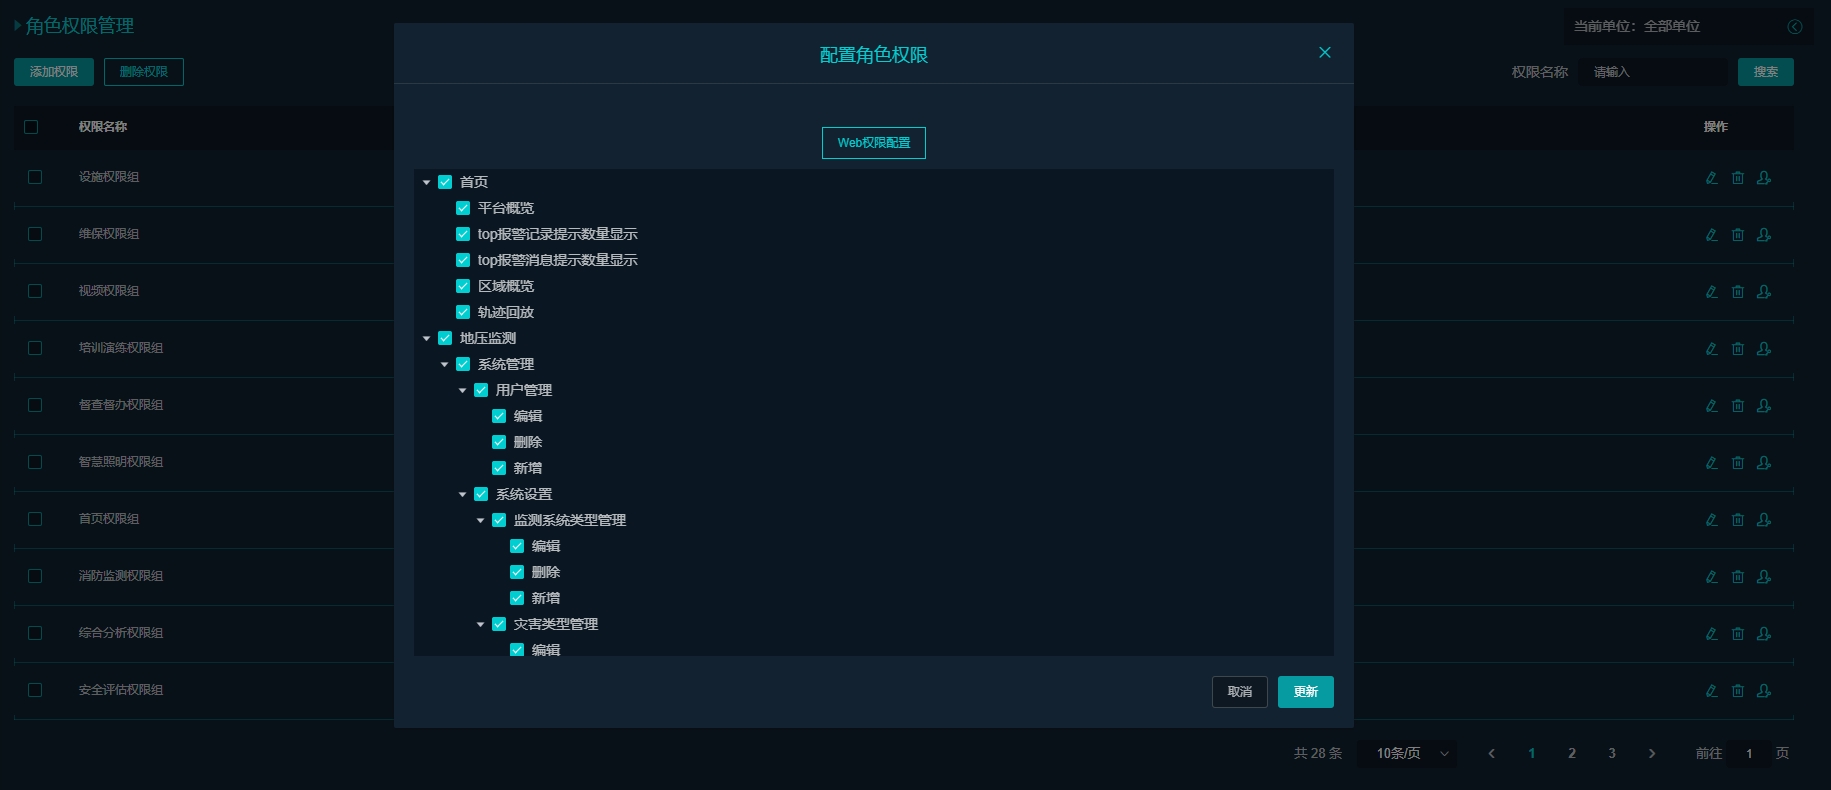The height and width of the screenshot is (790, 1831).
Task: Click the previous page arrow
Action: point(1492,753)
